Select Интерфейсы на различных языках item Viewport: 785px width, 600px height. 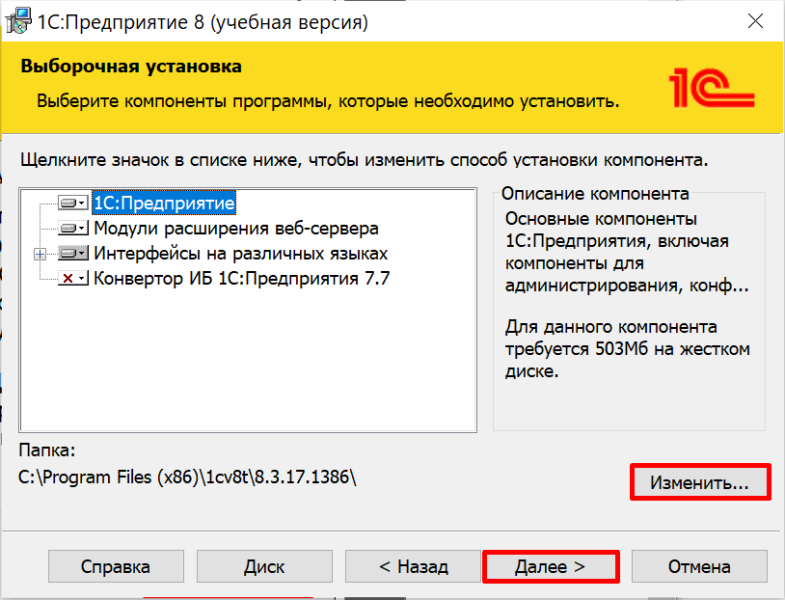tap(240, 254)
